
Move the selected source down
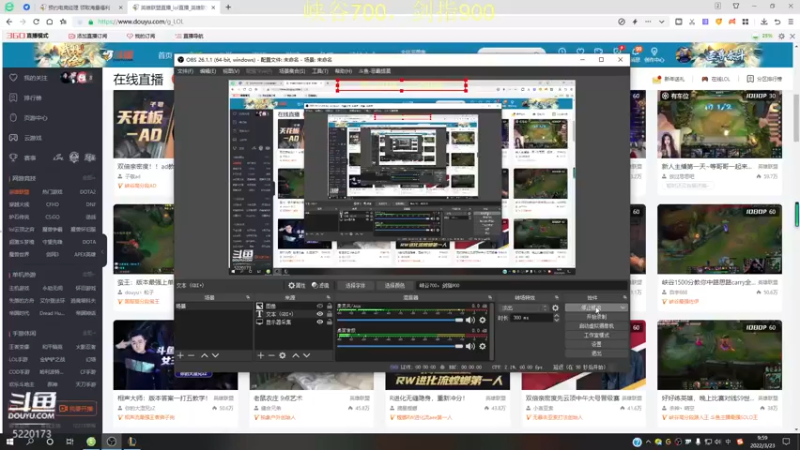307,355
